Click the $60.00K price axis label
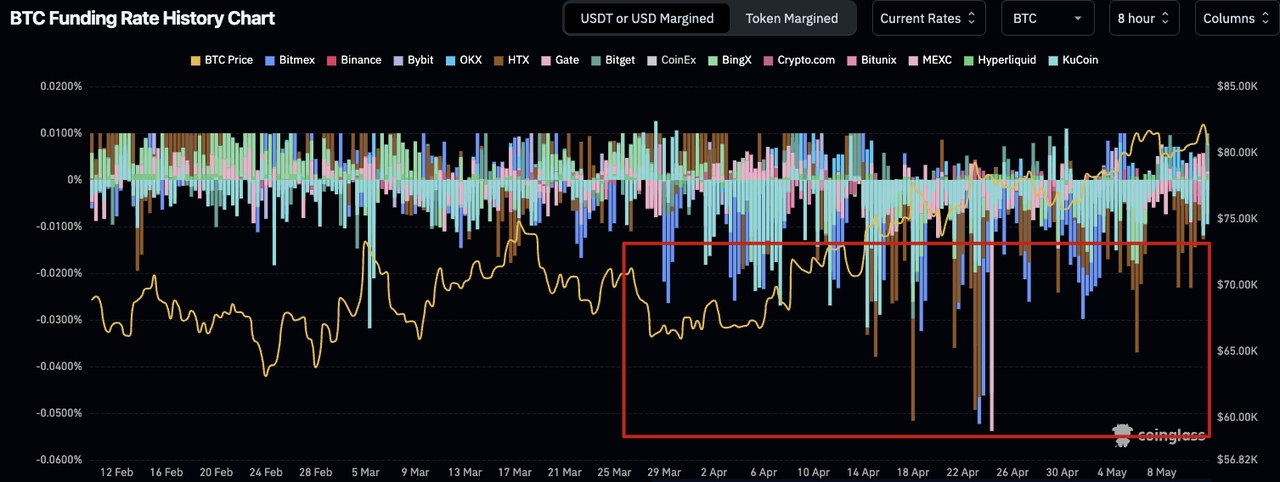The height and width of the screenshot is (482, 1280). [x=1237, y=417]
